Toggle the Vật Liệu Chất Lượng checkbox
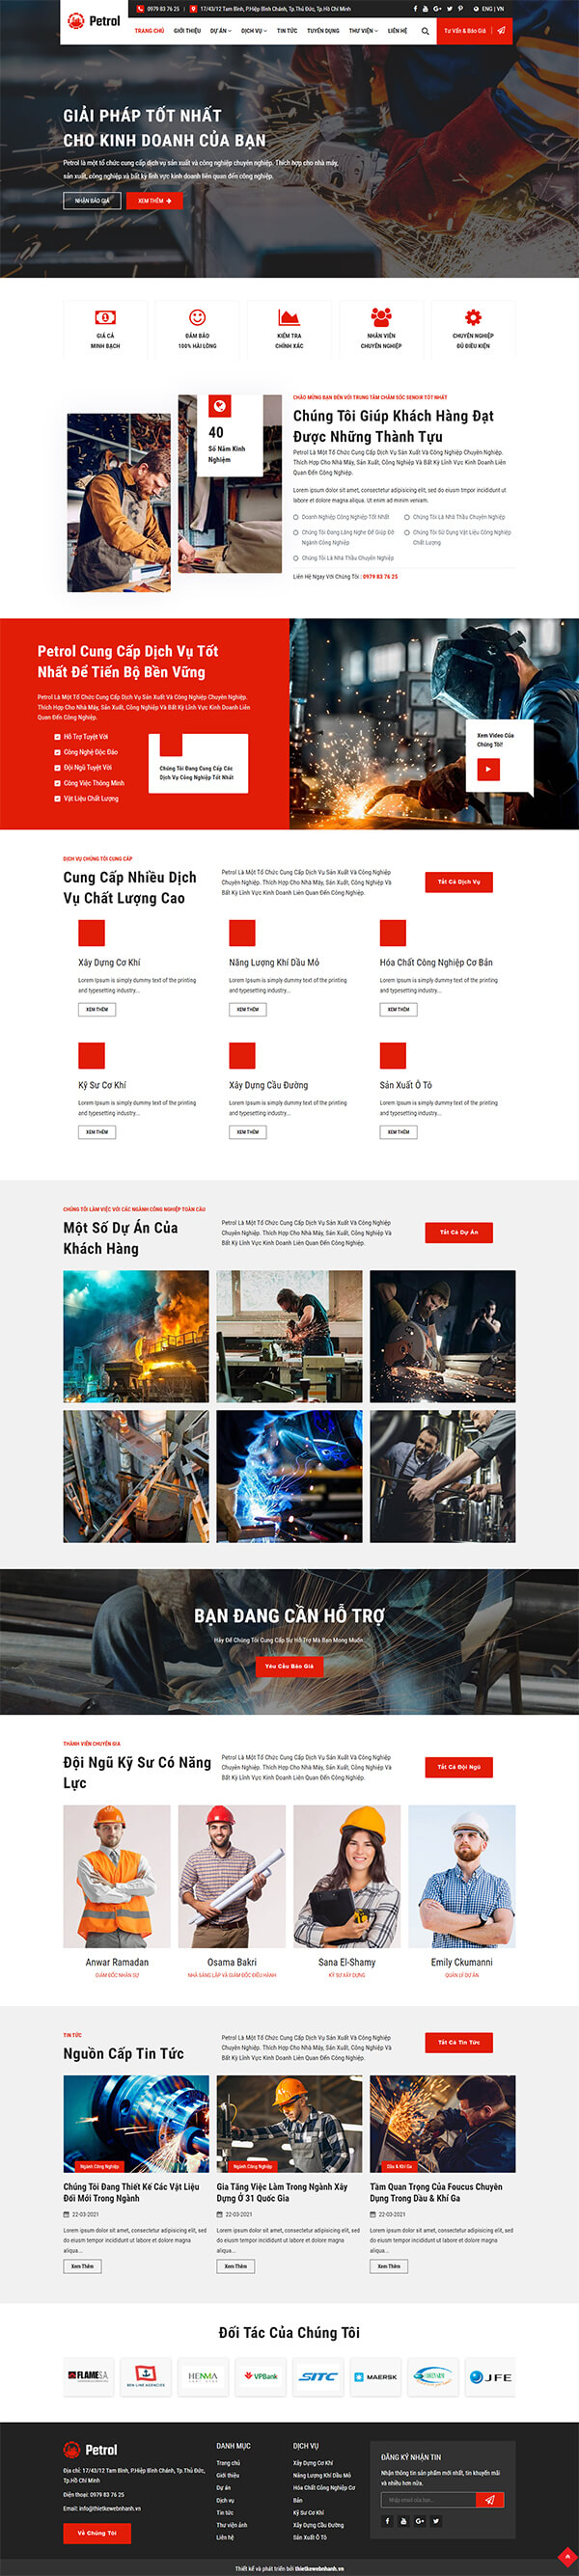The width and height of the screenshot is (579, 2576). [57, 799]
